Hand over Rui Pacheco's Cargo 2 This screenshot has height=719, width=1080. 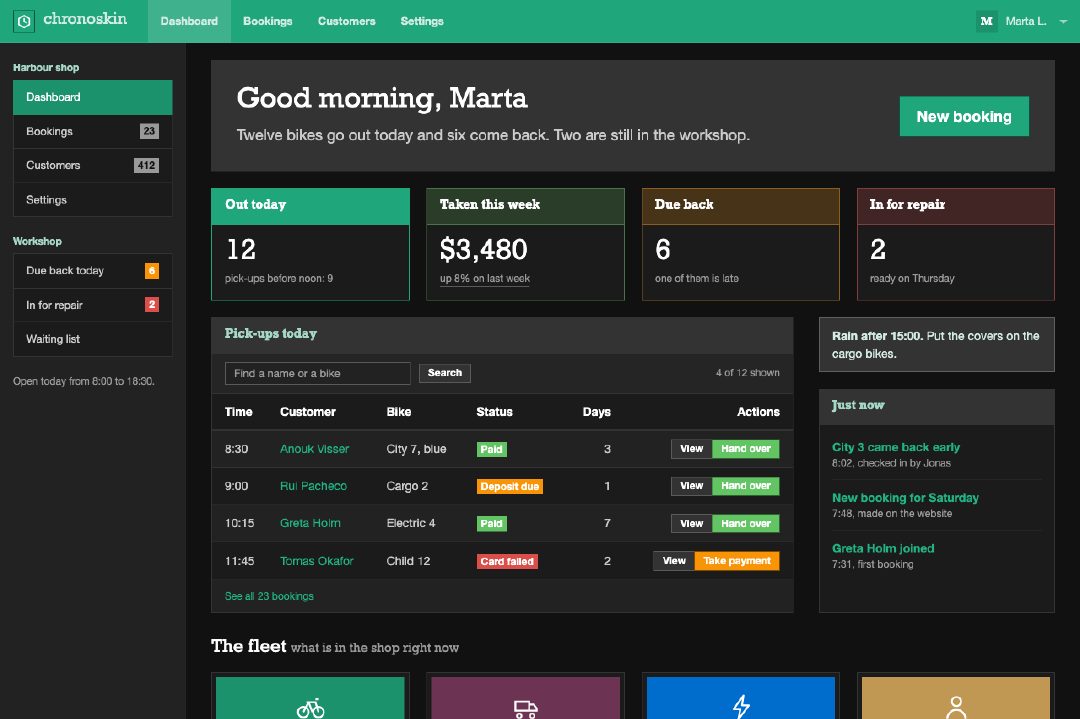click(745, 486)
